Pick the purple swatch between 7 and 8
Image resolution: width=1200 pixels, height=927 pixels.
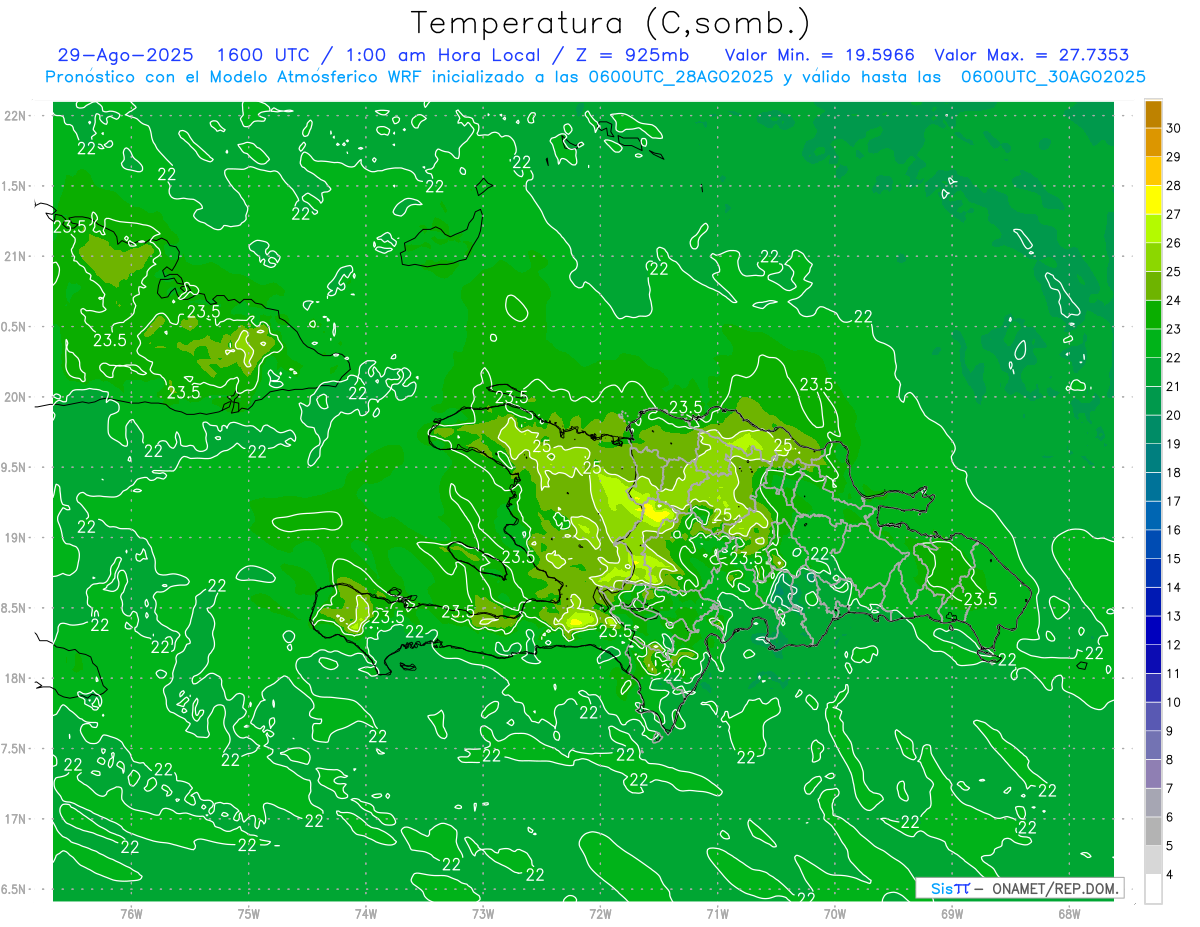[1153, 773]
